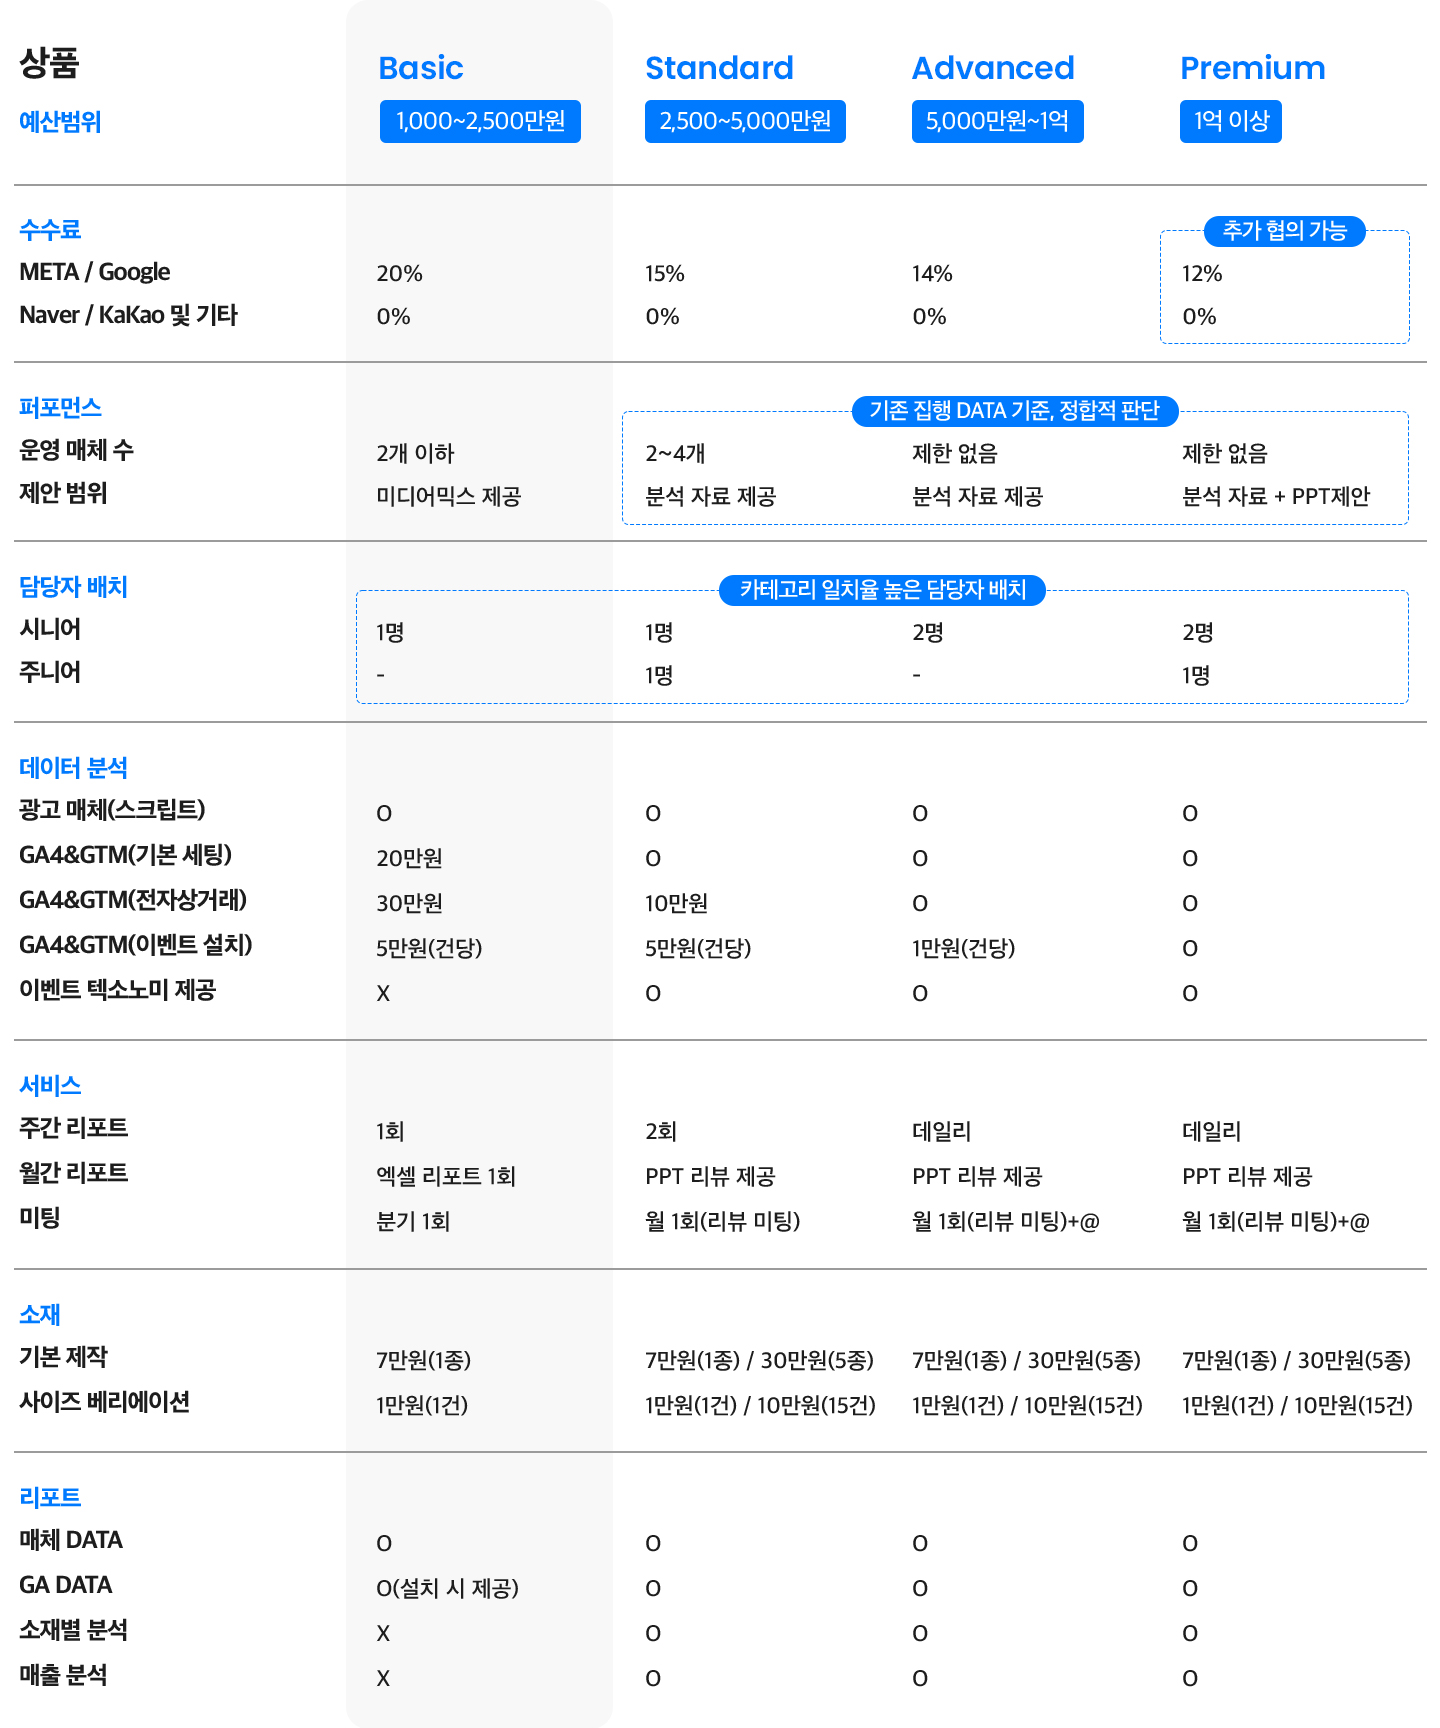This screenshot has width=1440, height=1728.
Task: Click the 주간 리포트 row label
Action: (x=73, y=1128)
